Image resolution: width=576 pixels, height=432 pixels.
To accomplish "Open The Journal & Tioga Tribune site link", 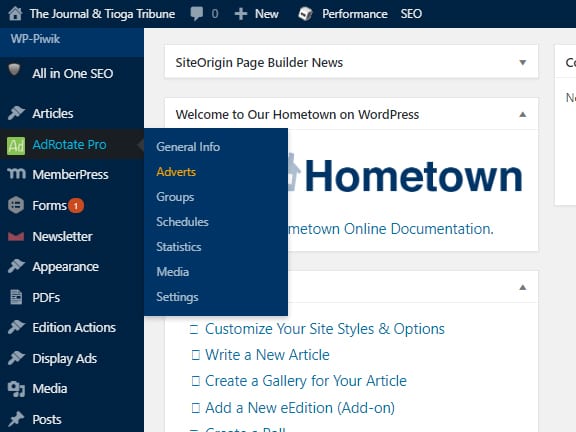I will point(102,14).
